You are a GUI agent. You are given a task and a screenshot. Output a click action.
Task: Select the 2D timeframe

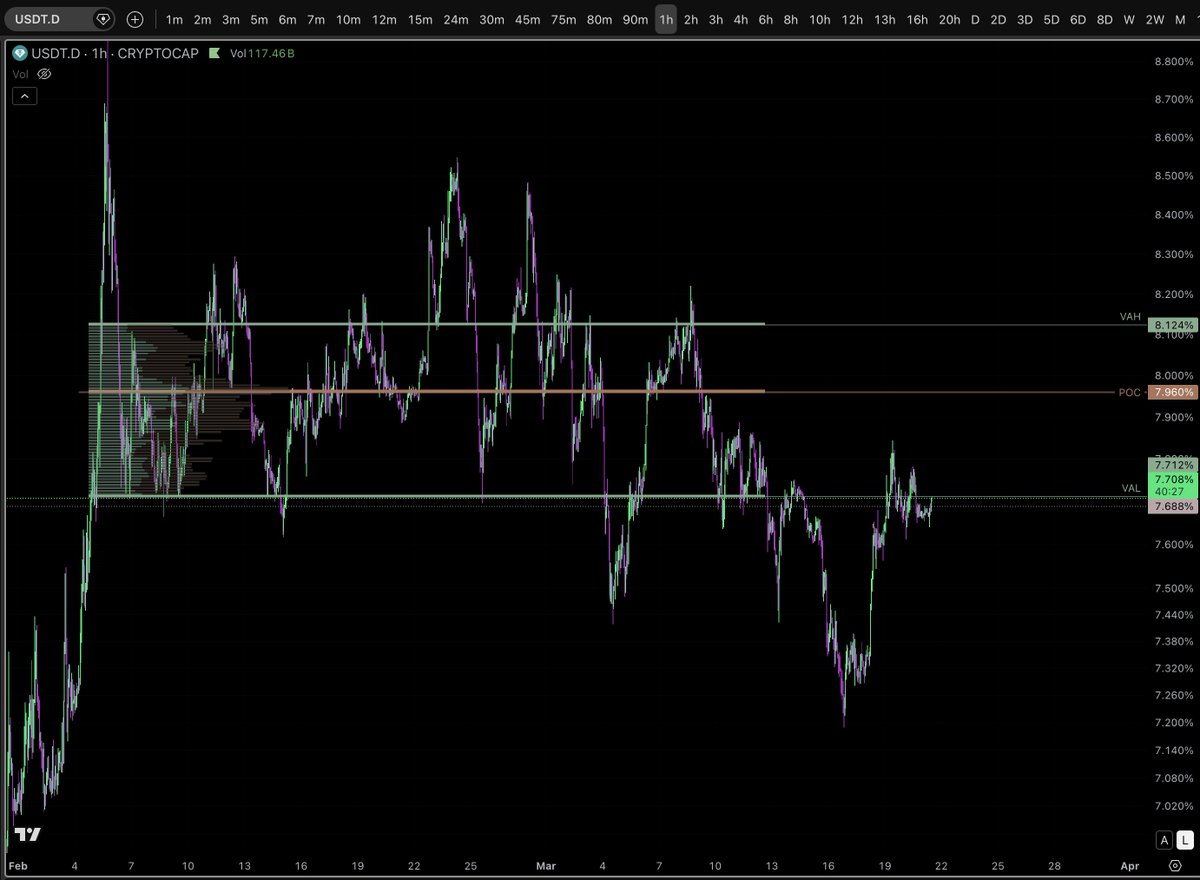pos(998,20)
